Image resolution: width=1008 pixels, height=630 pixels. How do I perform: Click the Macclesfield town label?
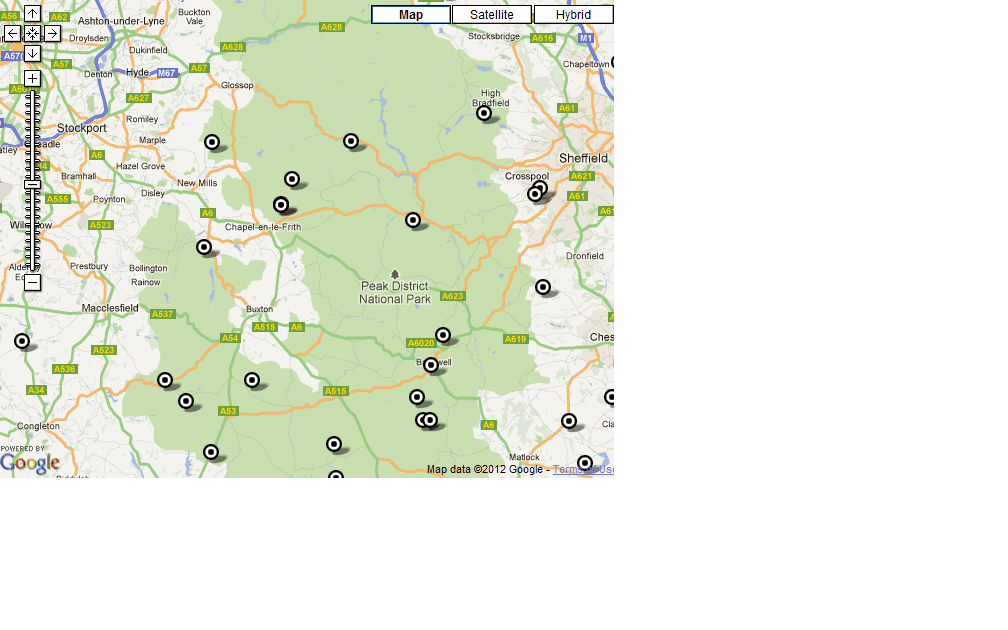(110, 308)
